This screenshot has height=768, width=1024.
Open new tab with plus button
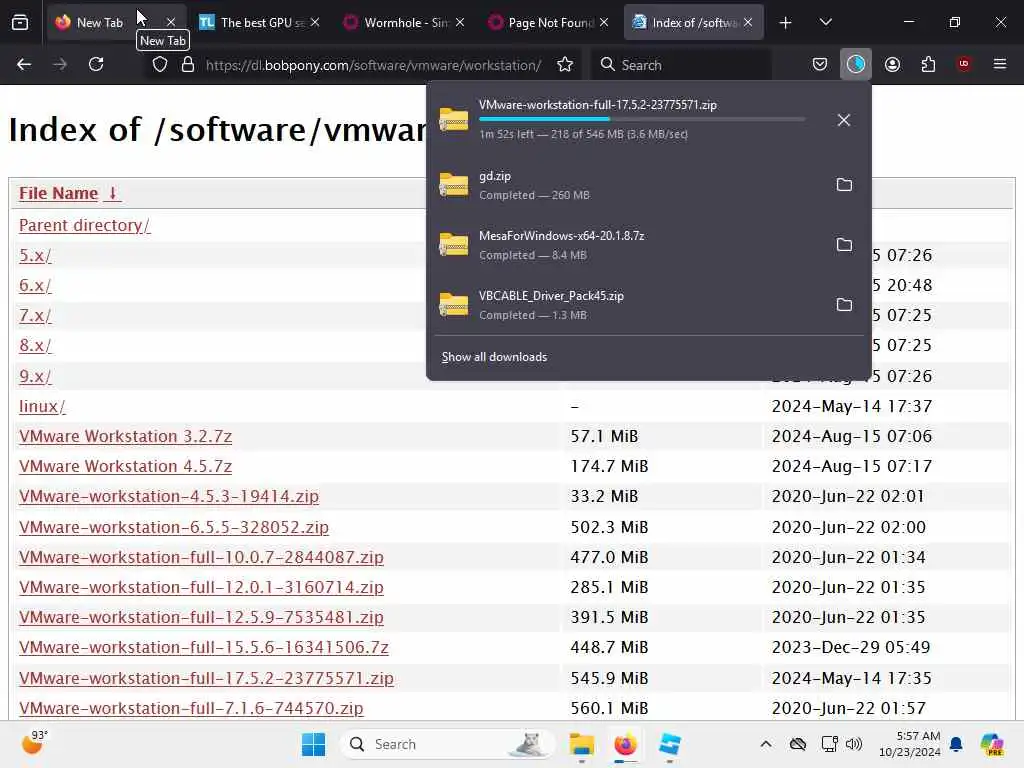[x=786, y=23]
